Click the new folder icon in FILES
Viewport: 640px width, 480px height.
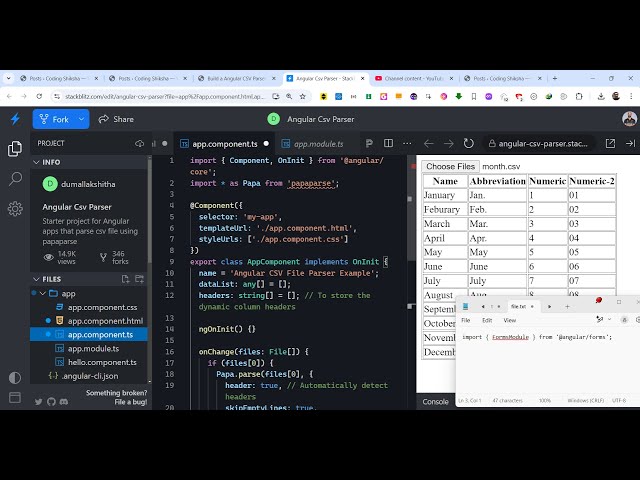point(140,279)
